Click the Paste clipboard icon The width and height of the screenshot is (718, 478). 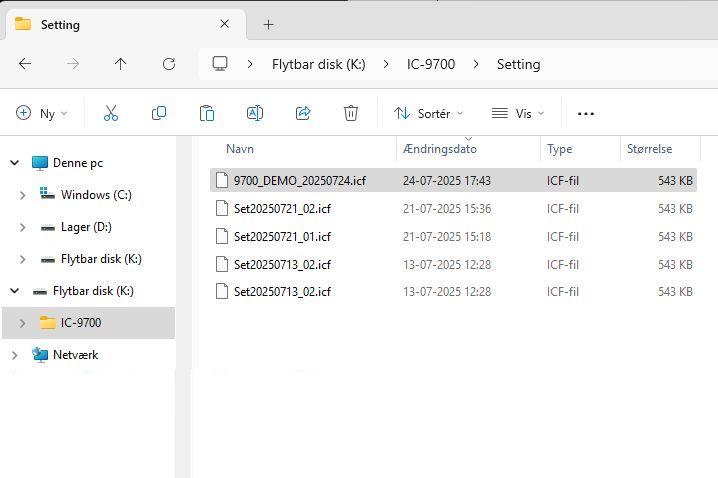coord(207,113)
